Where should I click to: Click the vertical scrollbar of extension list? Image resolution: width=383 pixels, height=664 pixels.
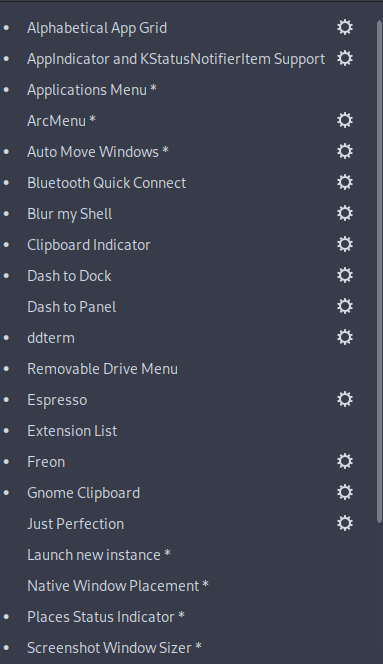379,272
